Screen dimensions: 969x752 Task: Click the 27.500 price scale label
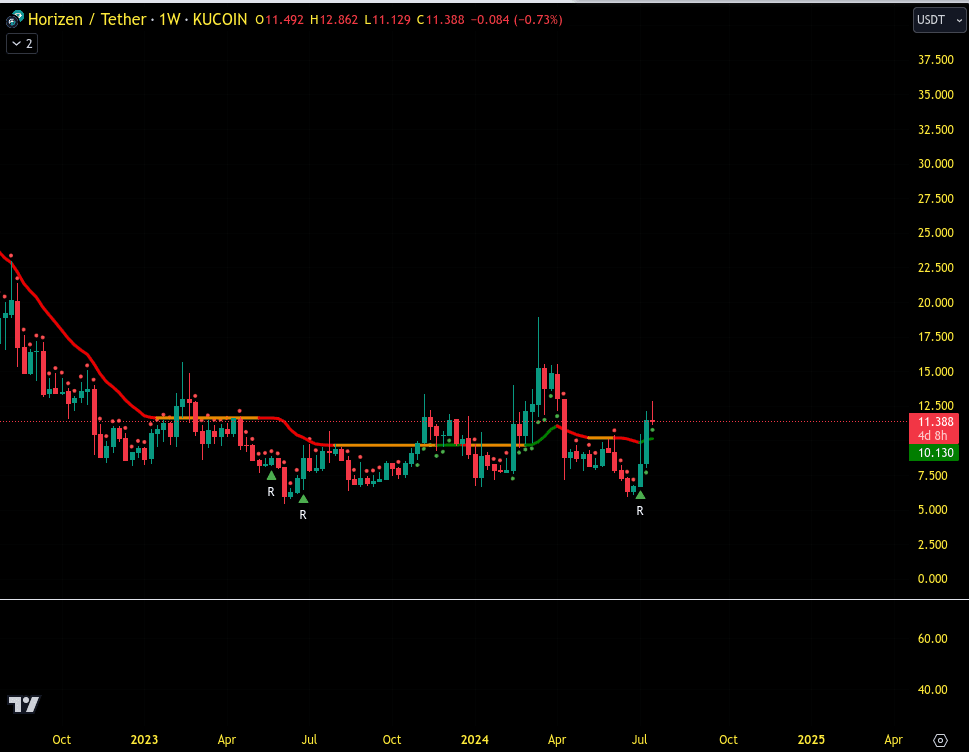point(936,199)
